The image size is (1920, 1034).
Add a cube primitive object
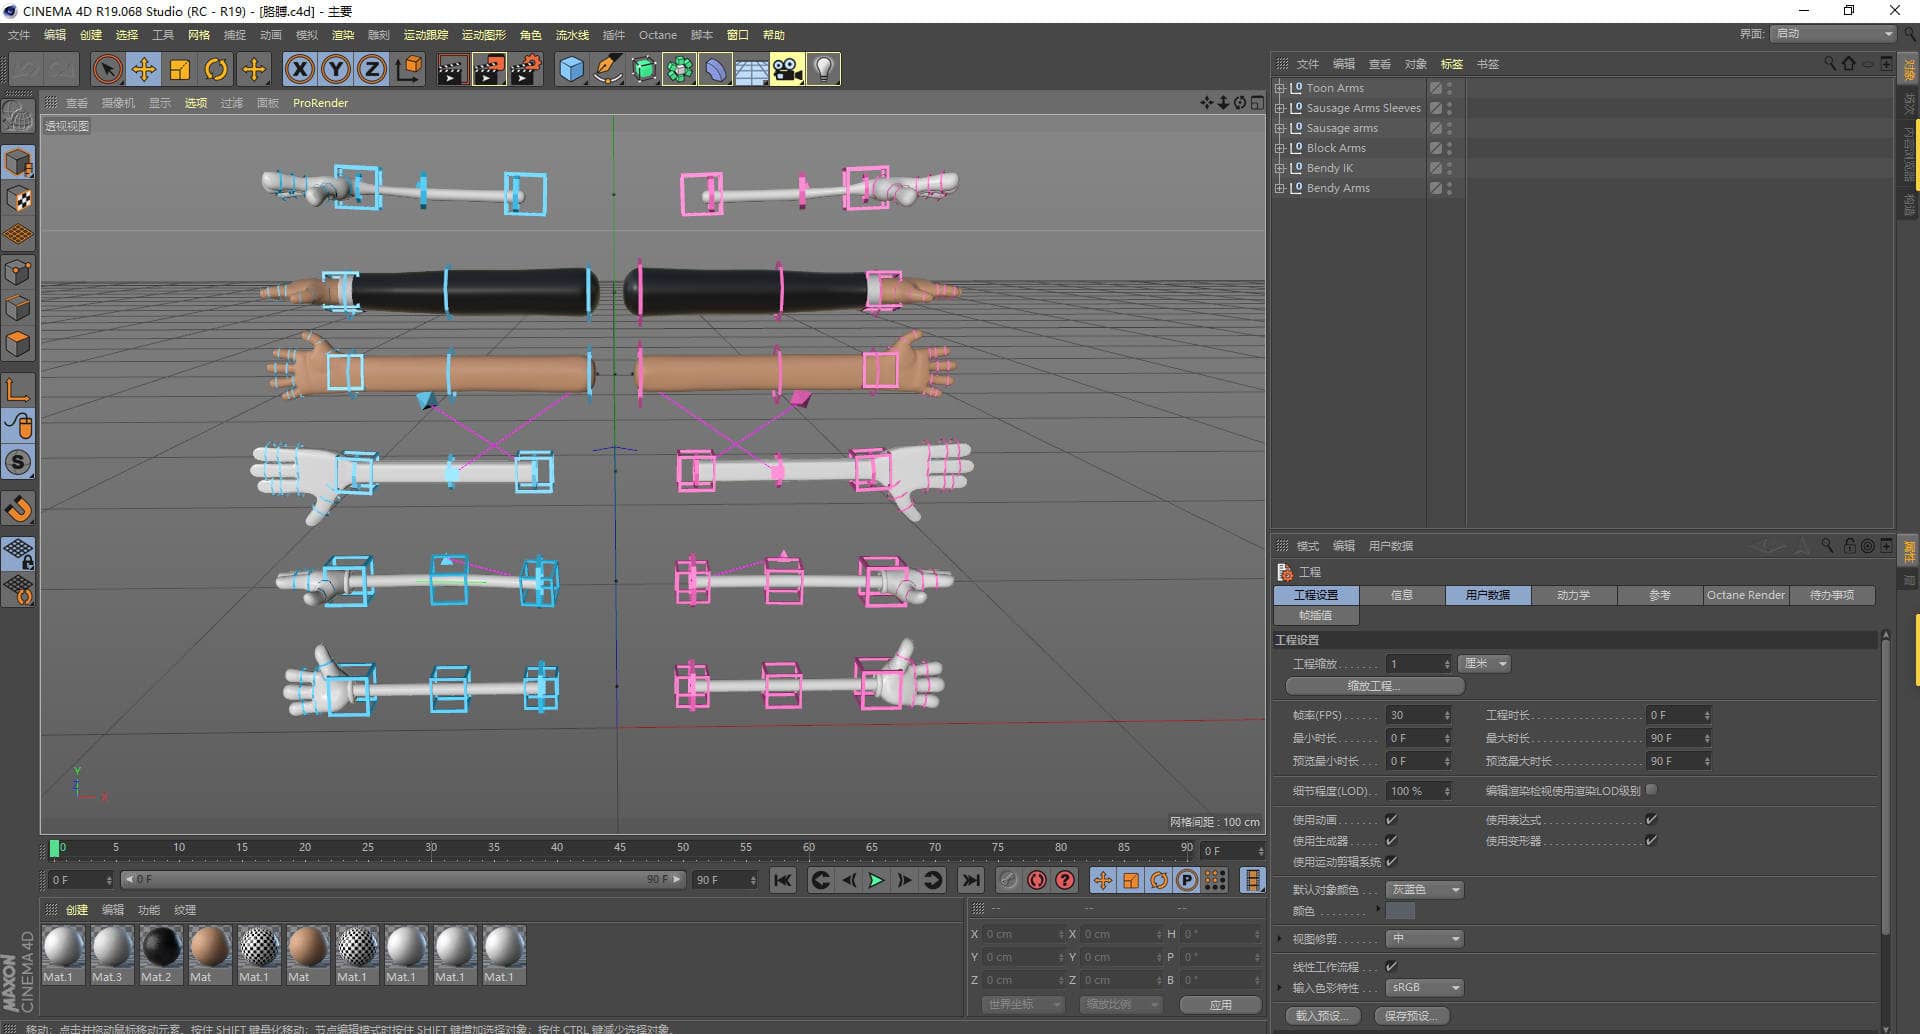tap(571, 69)
